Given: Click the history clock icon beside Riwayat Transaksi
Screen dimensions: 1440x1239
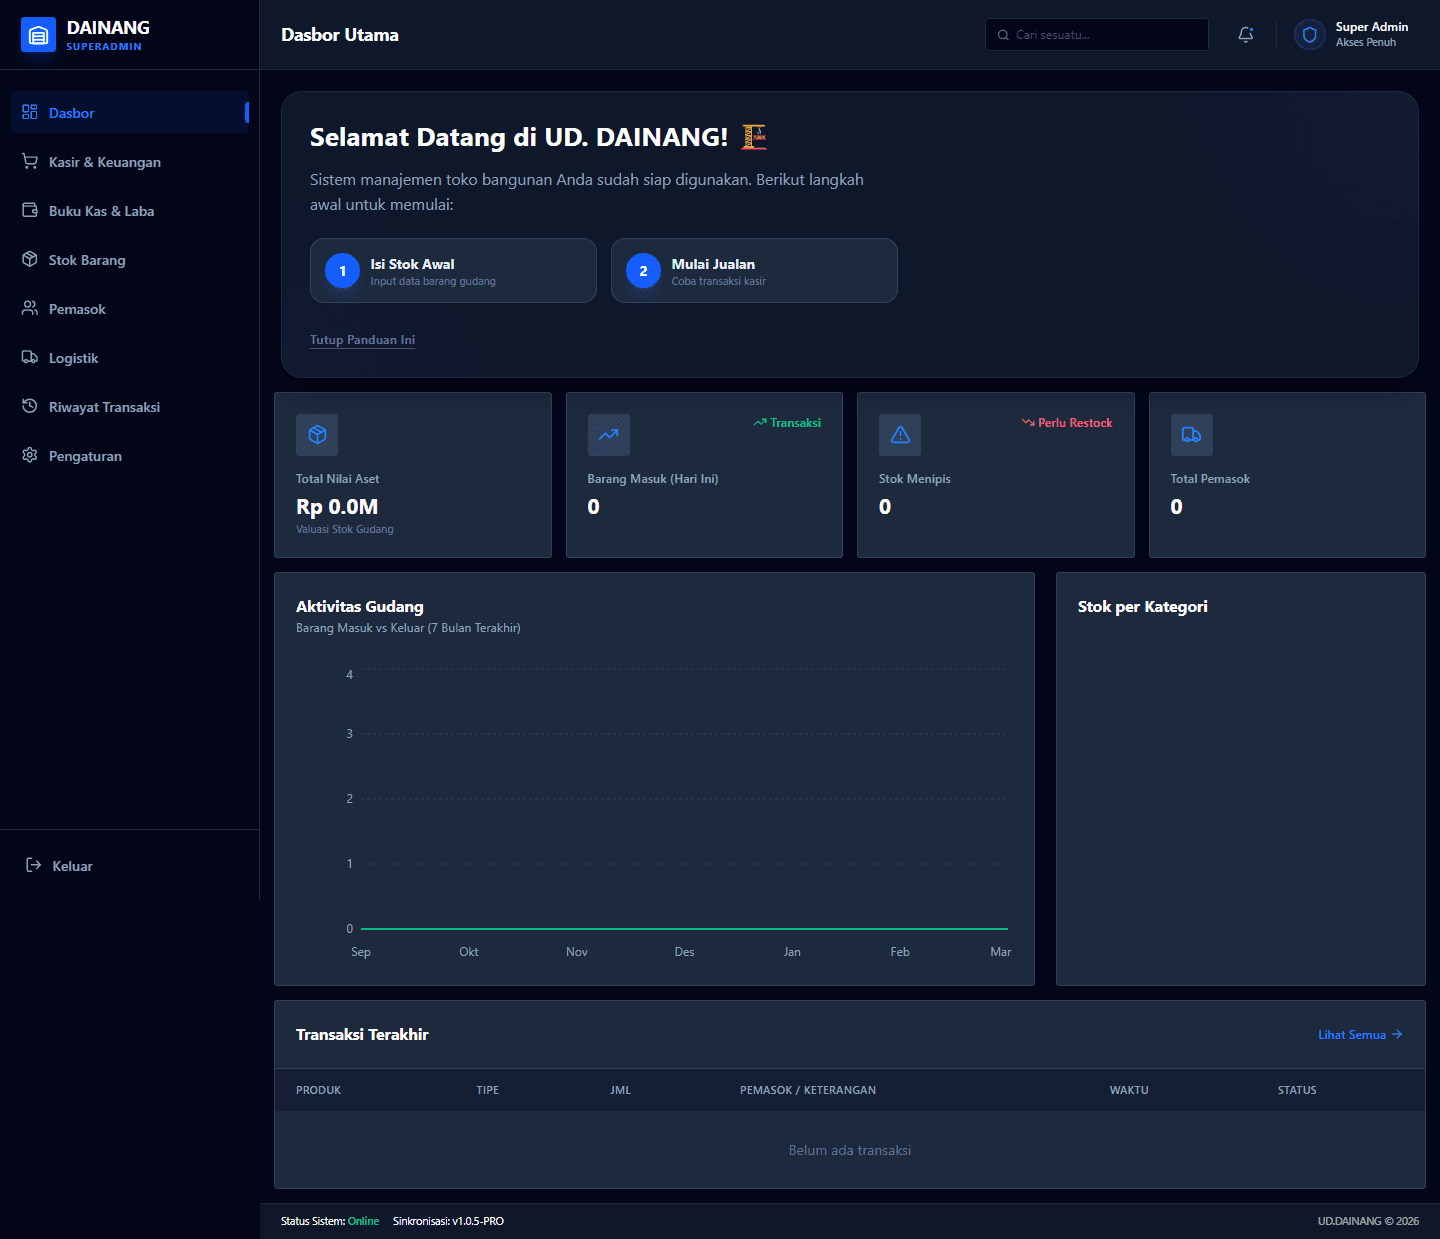Looking at the screenshot, I should coord(30,406).
